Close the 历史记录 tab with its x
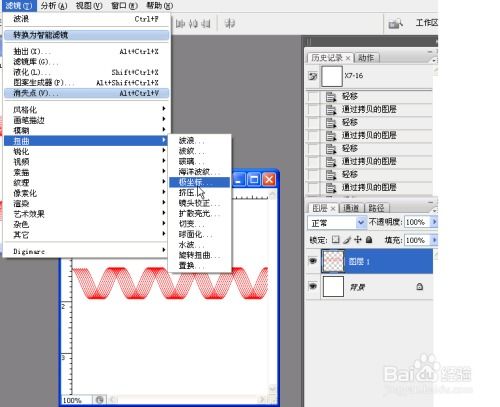The image size is (500, 407). pos(348,58)
